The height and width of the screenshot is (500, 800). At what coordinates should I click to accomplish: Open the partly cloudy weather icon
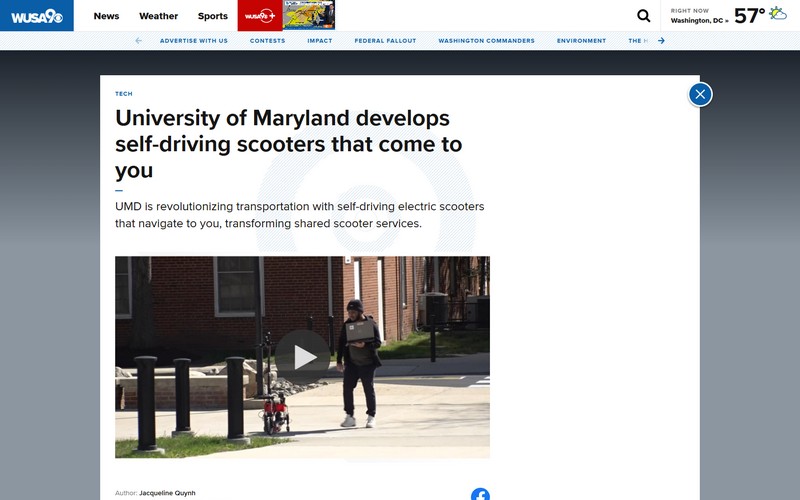(778, 13)
